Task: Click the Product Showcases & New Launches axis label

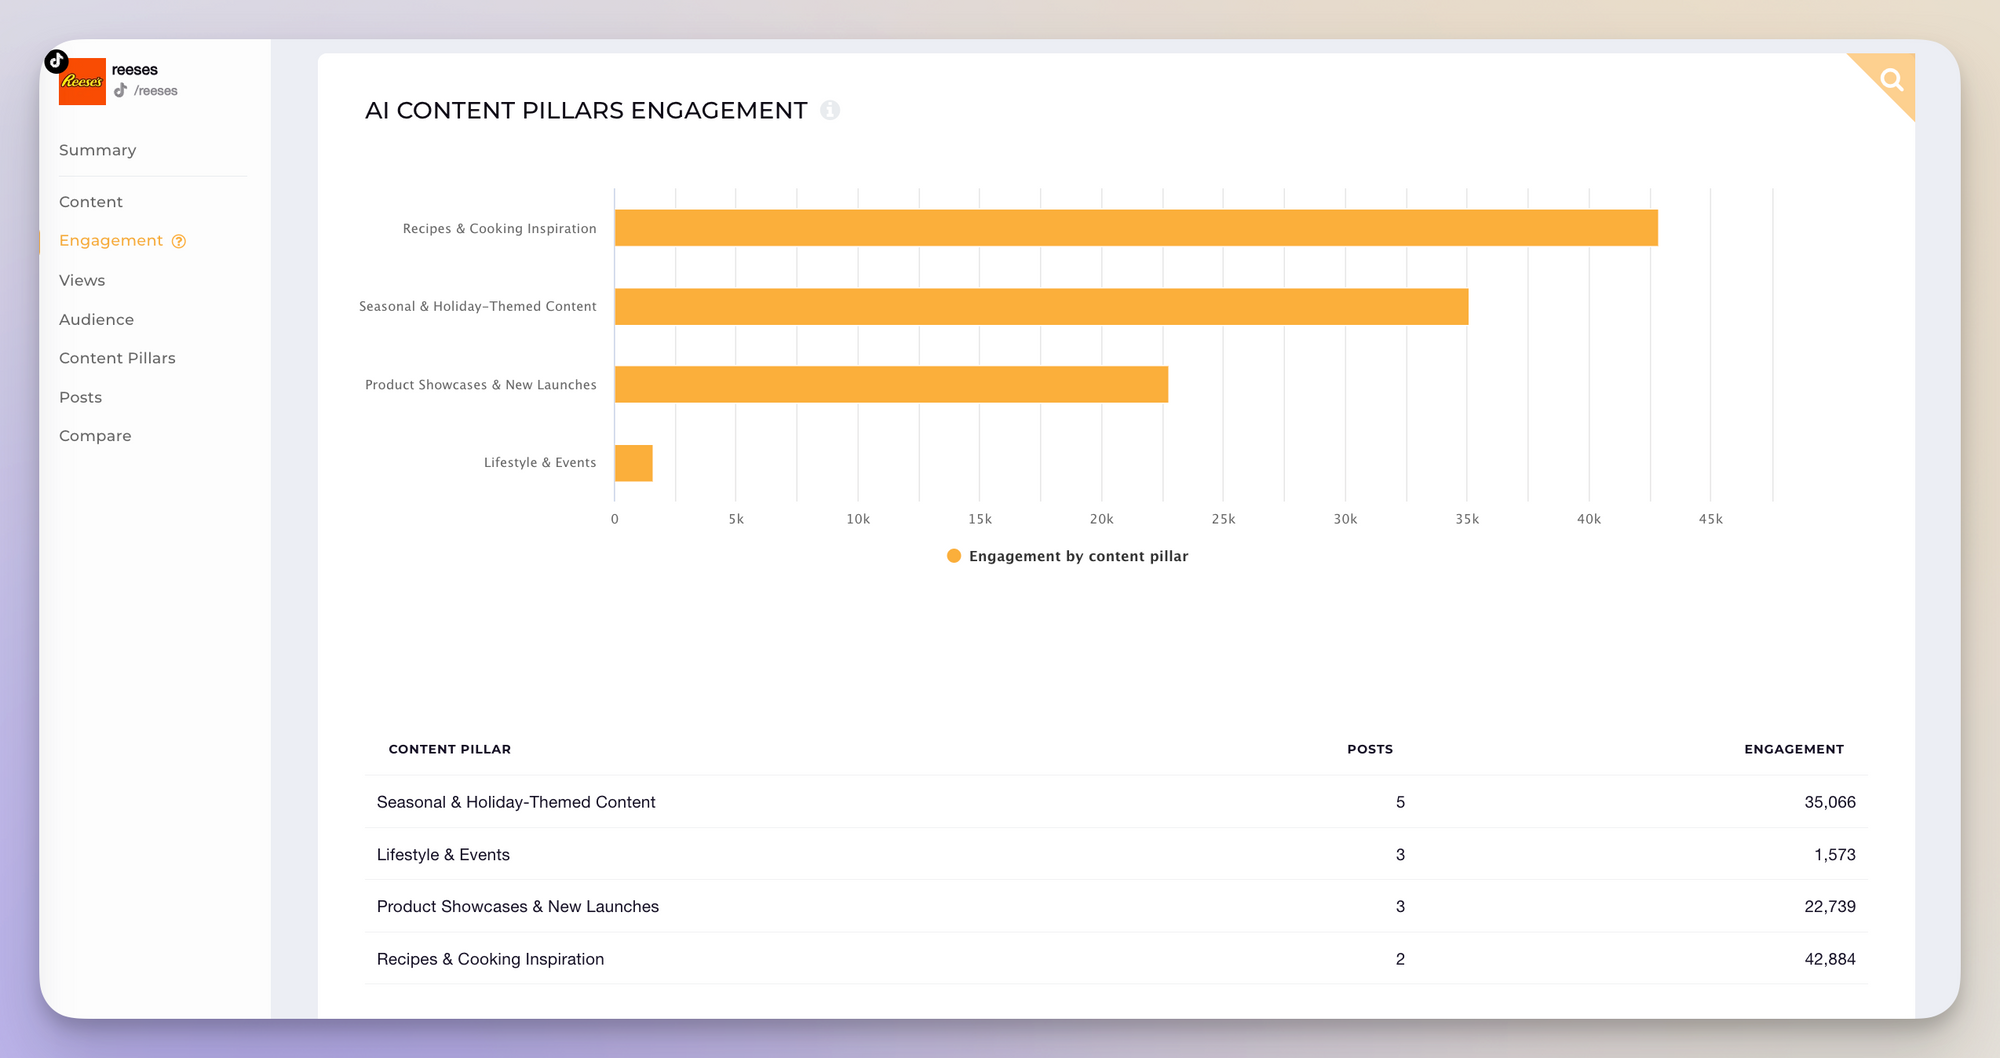Action: 481,385
